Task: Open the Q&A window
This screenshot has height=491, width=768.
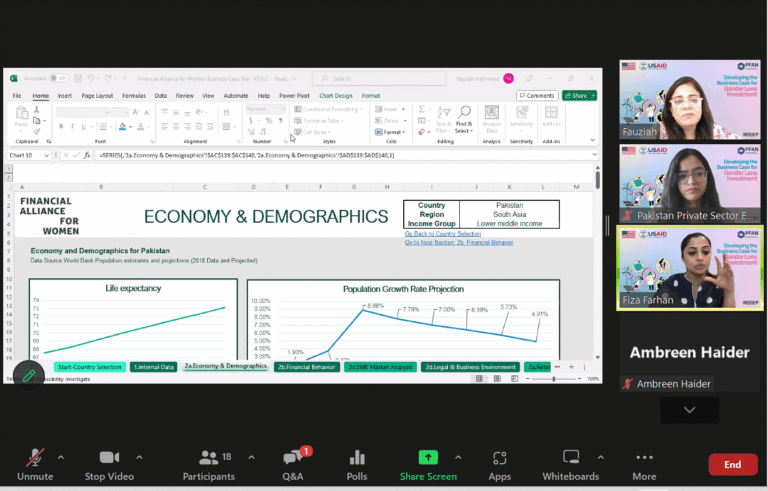Action: point(293,458)
